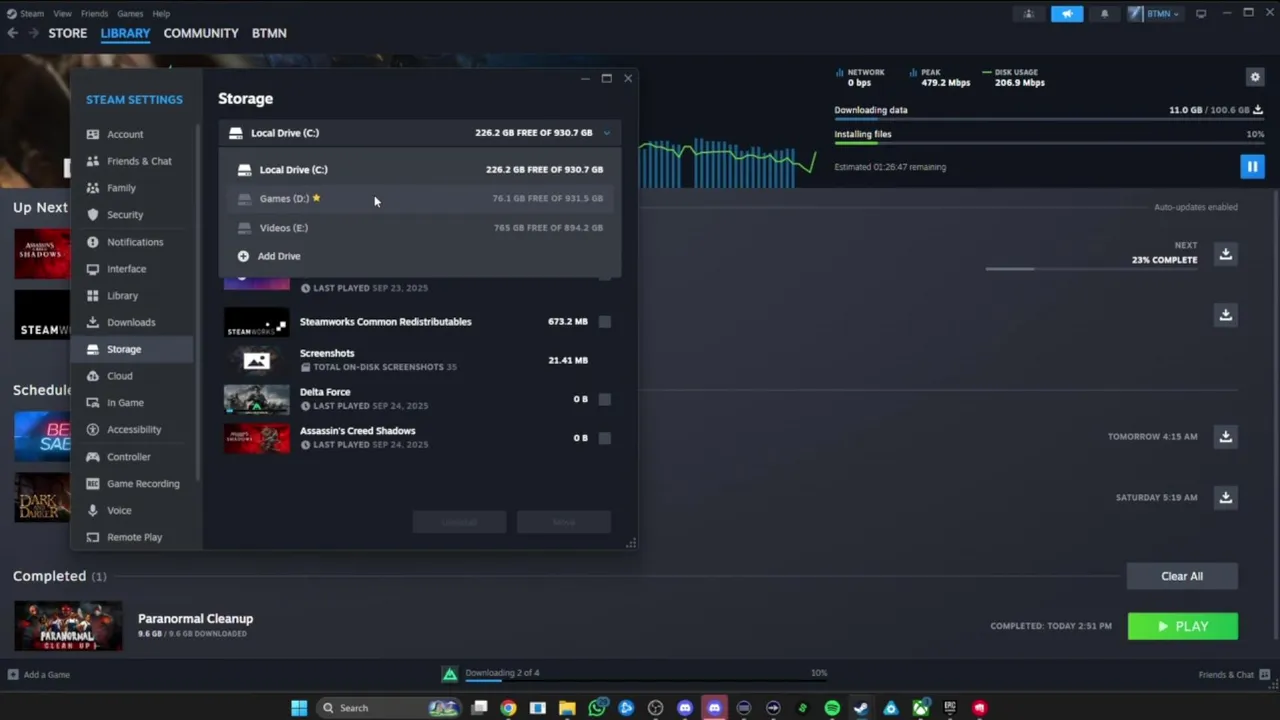The width and height of the screenshot is (1280, 720).
Task: Click Add a Game plus icon
Action: pos(13,675)
